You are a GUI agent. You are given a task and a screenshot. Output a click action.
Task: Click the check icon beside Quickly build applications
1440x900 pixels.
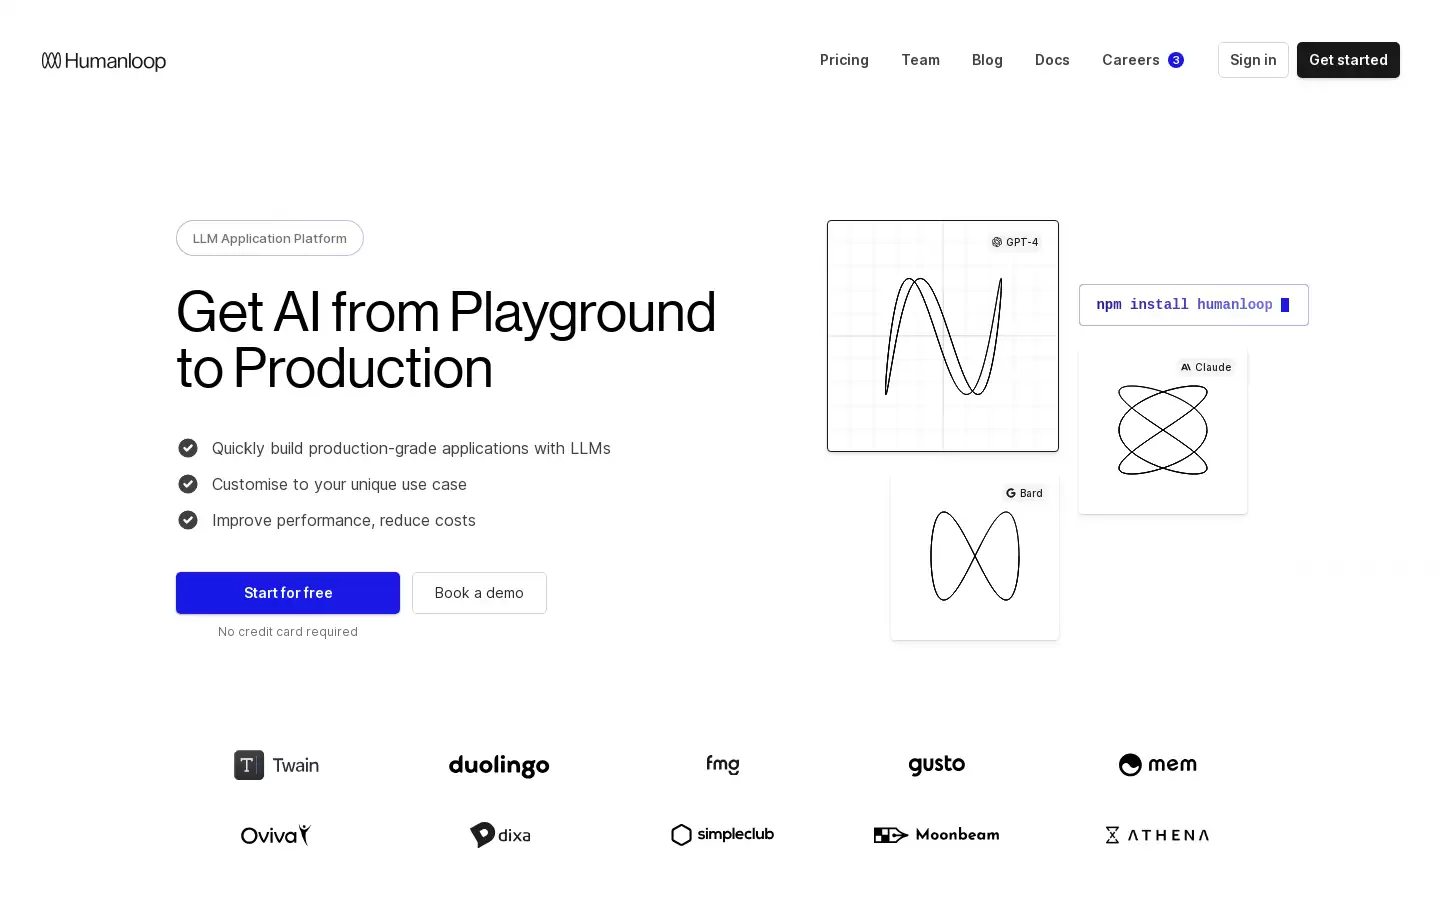188,448
